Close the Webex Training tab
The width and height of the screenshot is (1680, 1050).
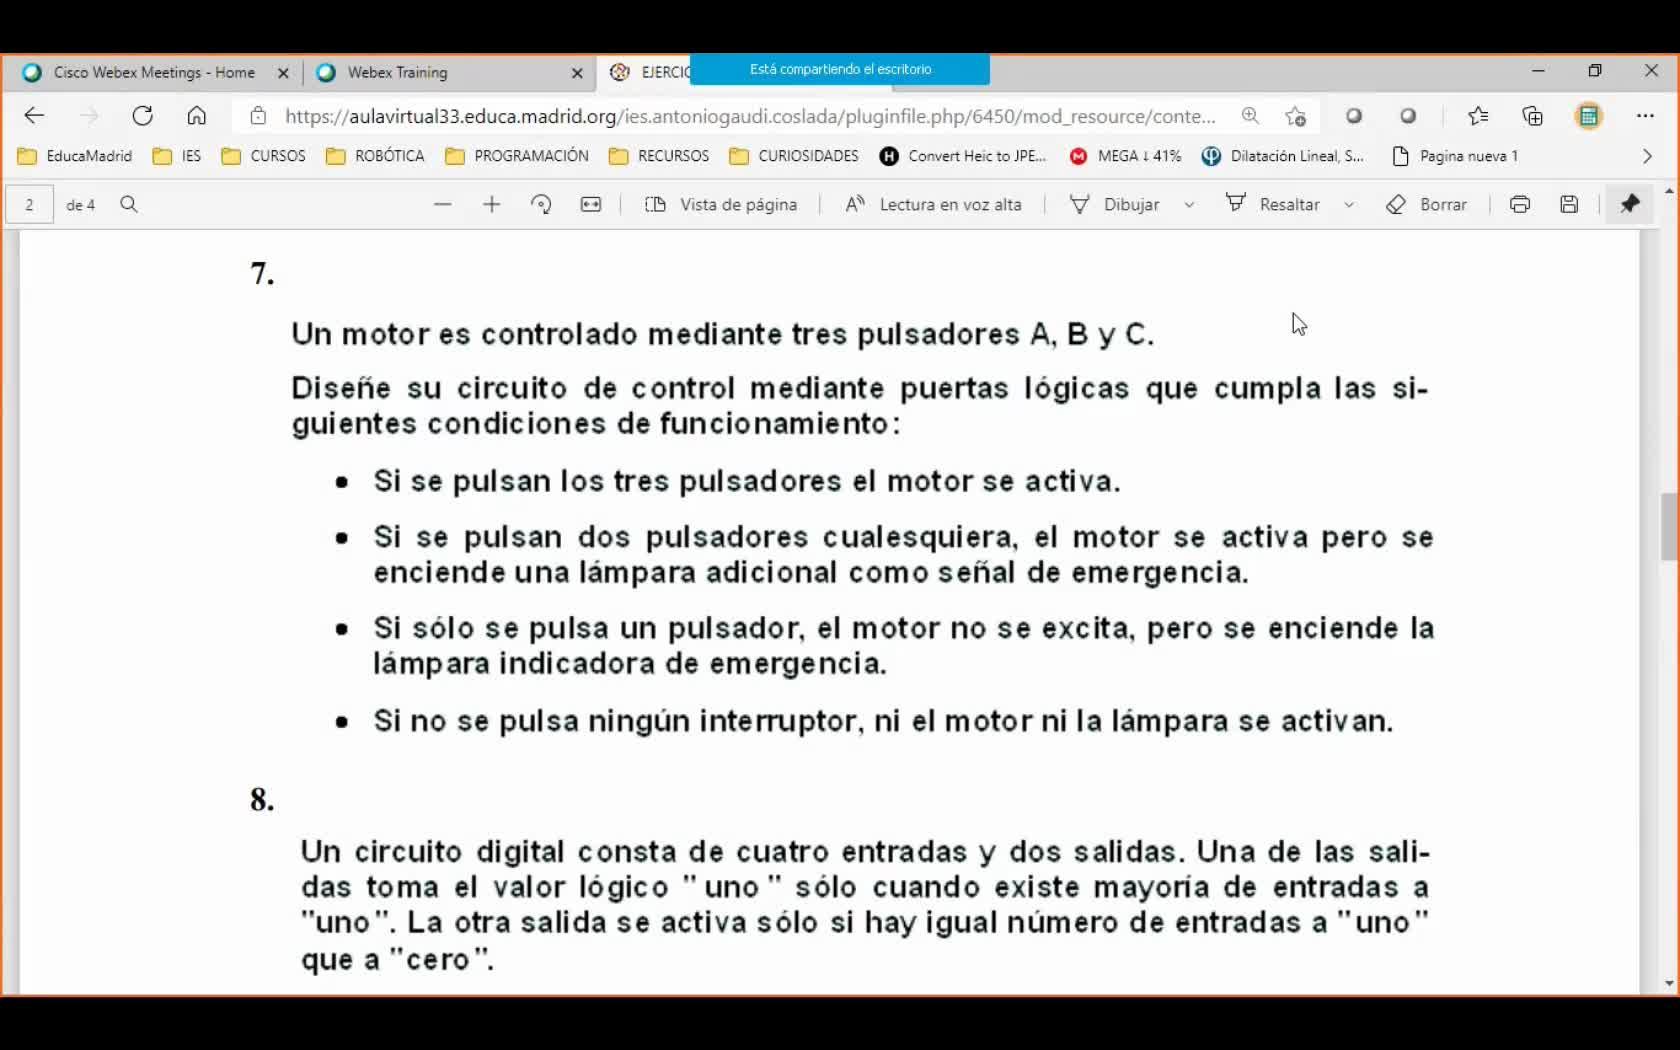coord(577,72)
